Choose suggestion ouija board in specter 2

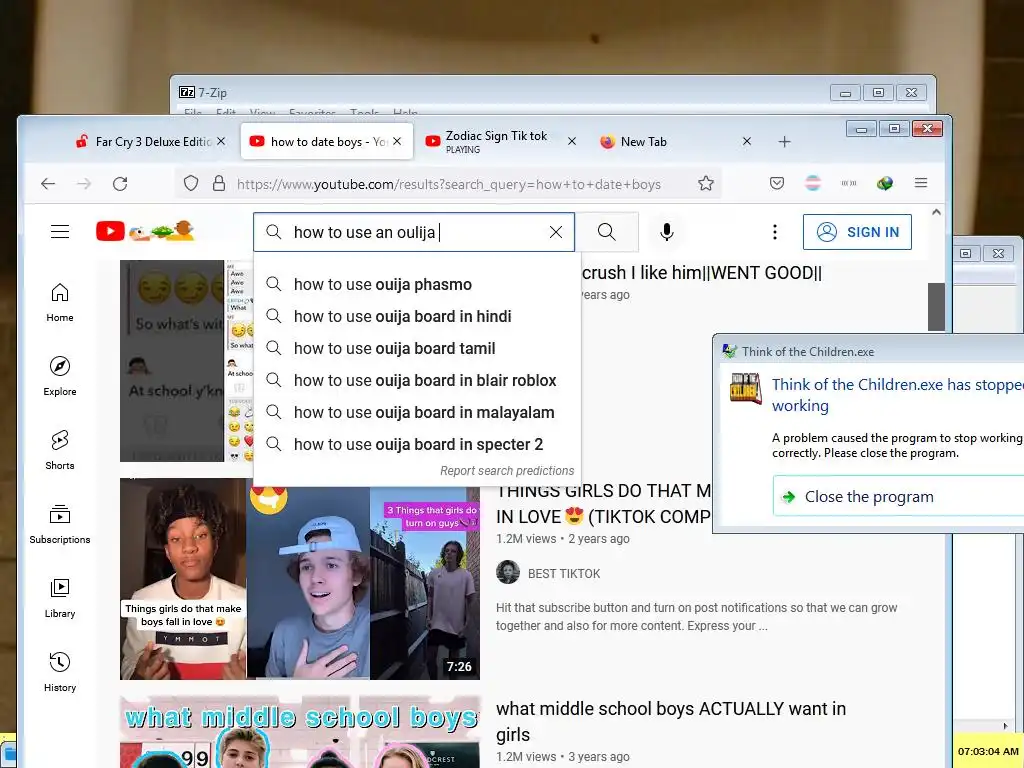point(417,444)
